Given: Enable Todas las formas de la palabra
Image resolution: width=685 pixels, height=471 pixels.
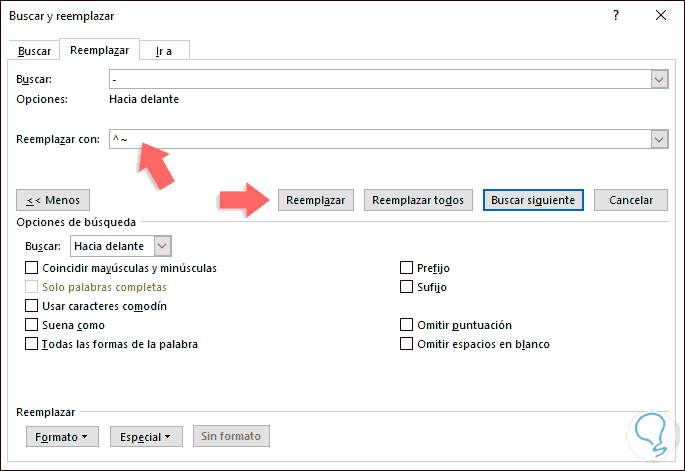Looking at the screenshot, I should click(32, 344).
